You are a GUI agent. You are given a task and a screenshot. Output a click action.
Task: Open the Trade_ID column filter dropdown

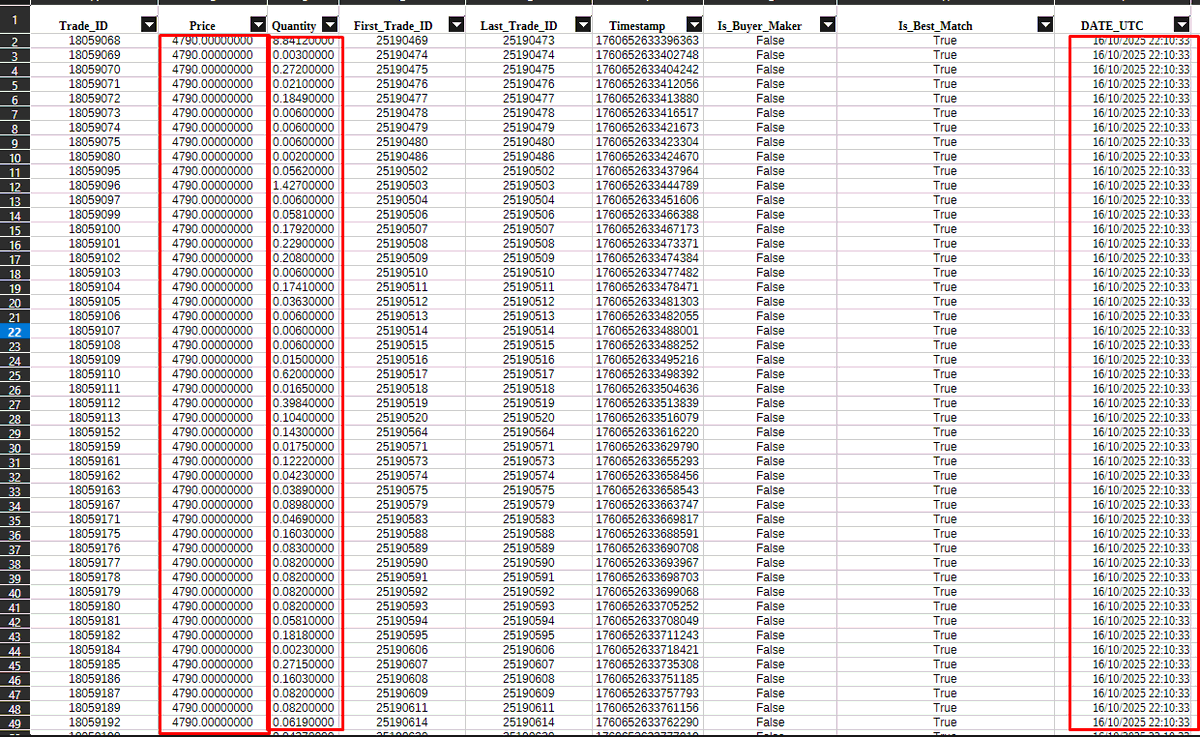[x=149, y=25]
